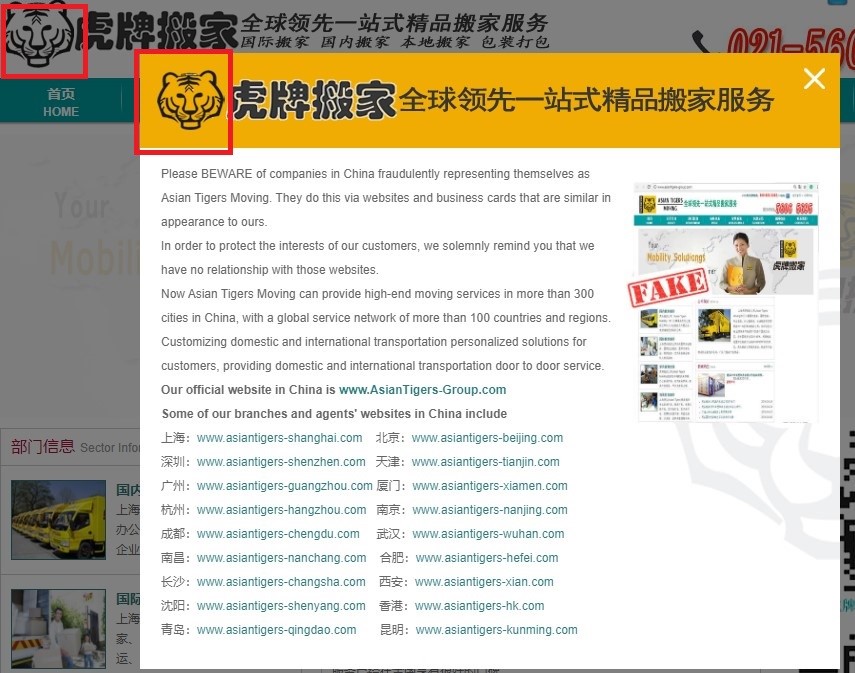Open the asiantigers-hefei.com link

click(x=487, y=558)
